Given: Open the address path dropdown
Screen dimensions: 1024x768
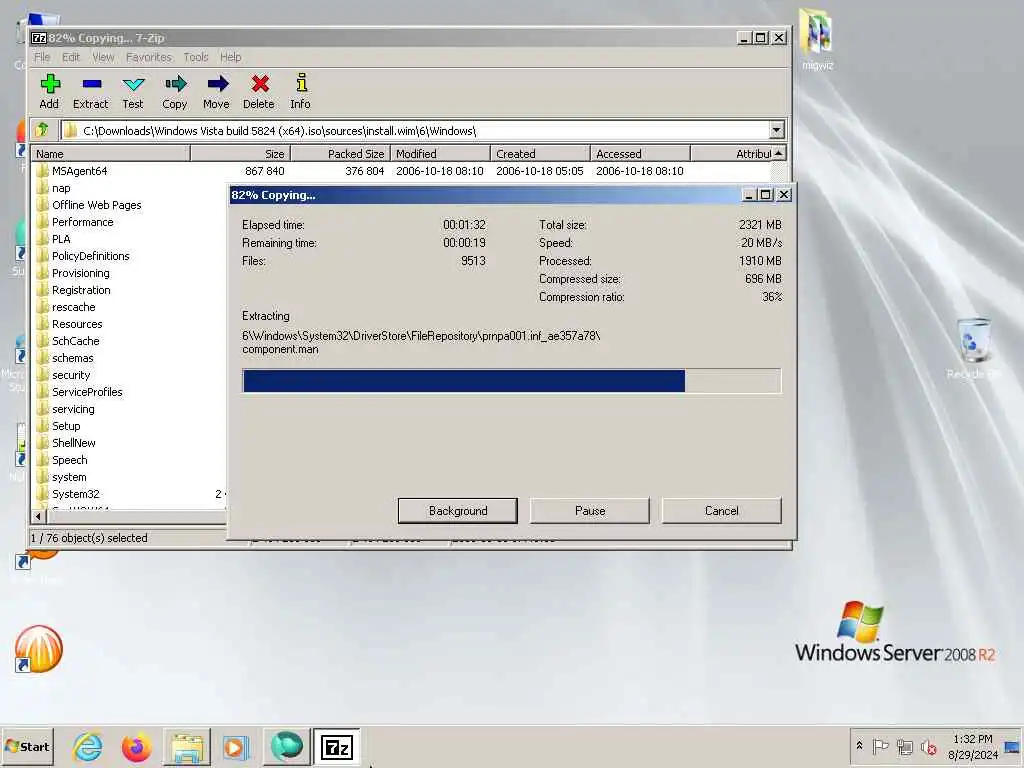Looking at the screenshot, I should pos(776,130).
